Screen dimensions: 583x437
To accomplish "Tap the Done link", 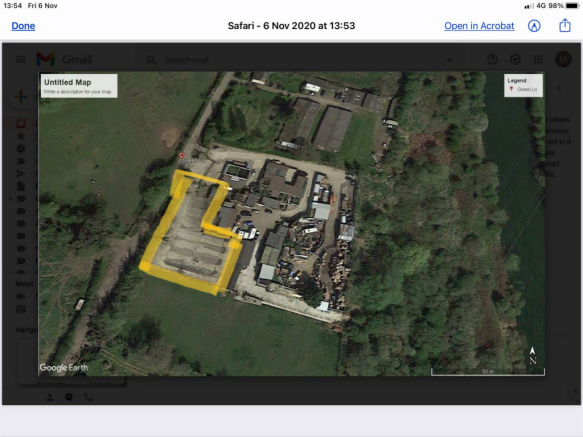I will (x=23, y=26).
